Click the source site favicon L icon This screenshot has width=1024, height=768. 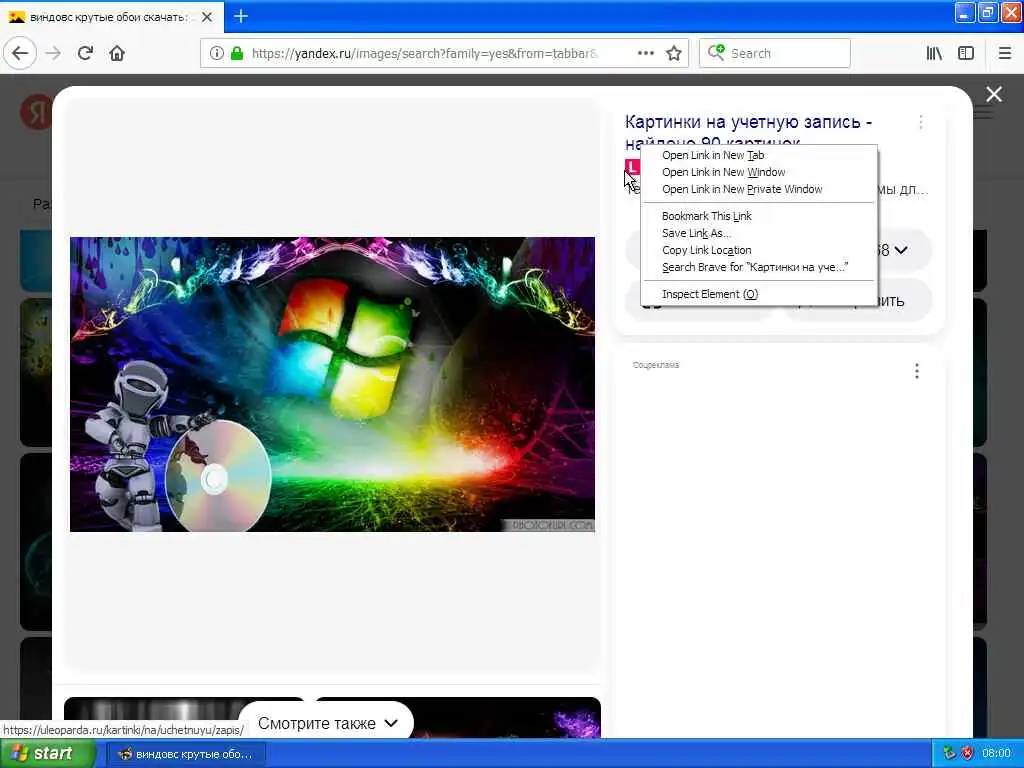click(632, 166)
